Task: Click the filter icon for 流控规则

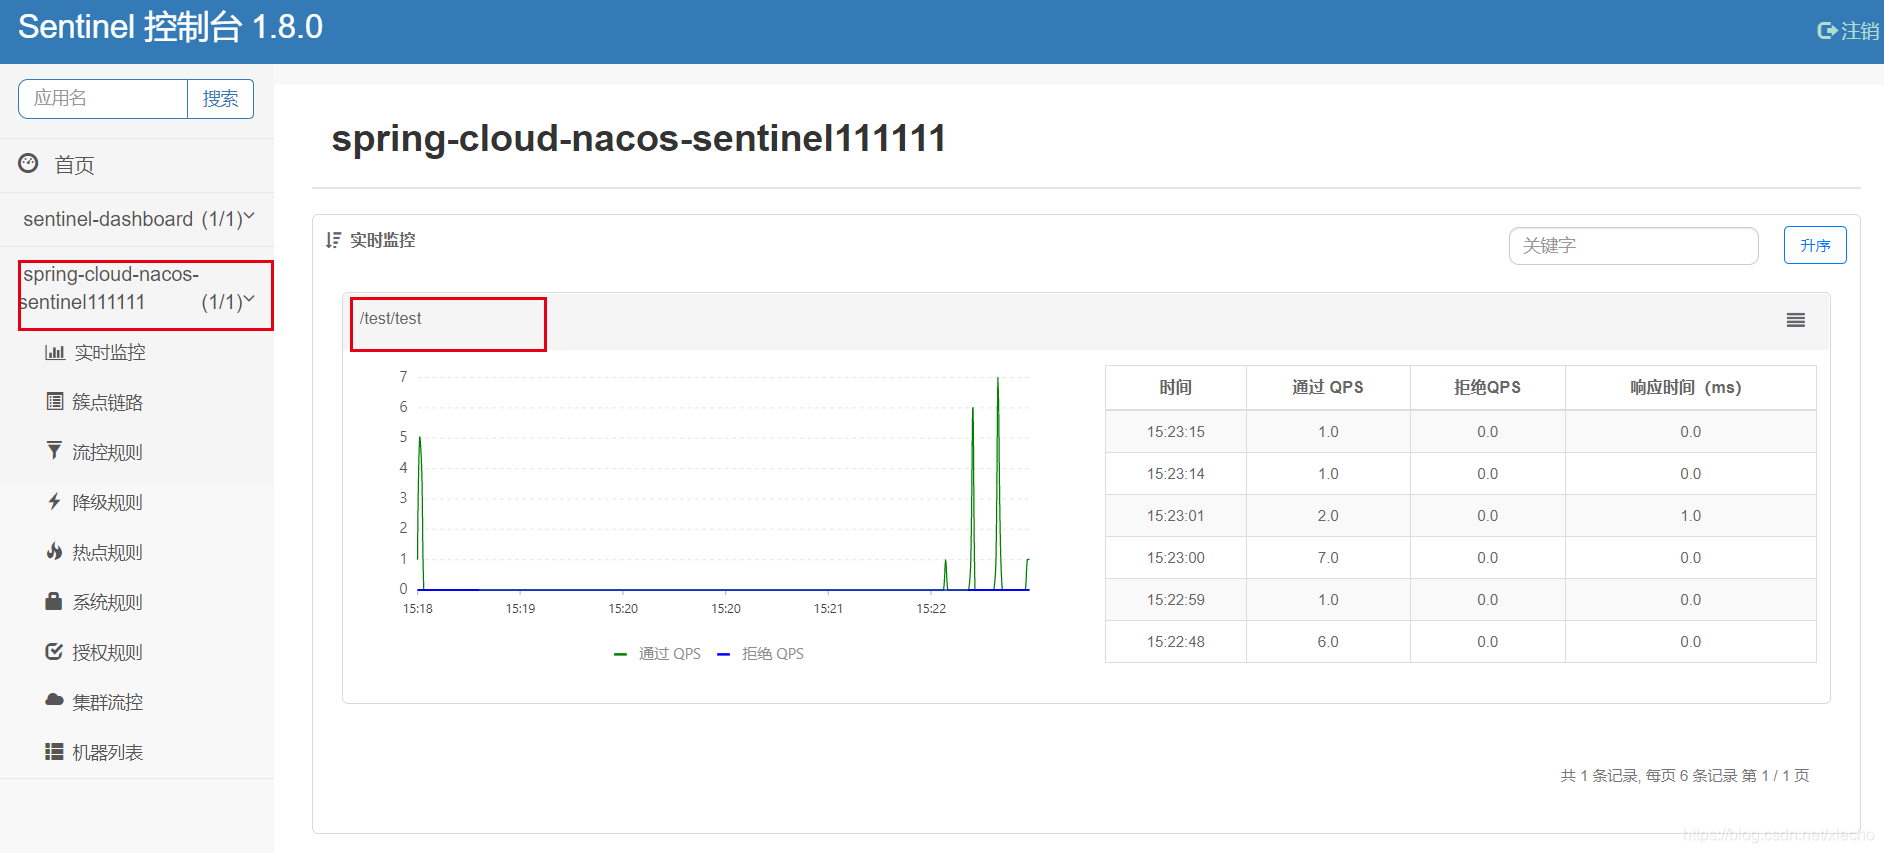Action: (54, 451)
